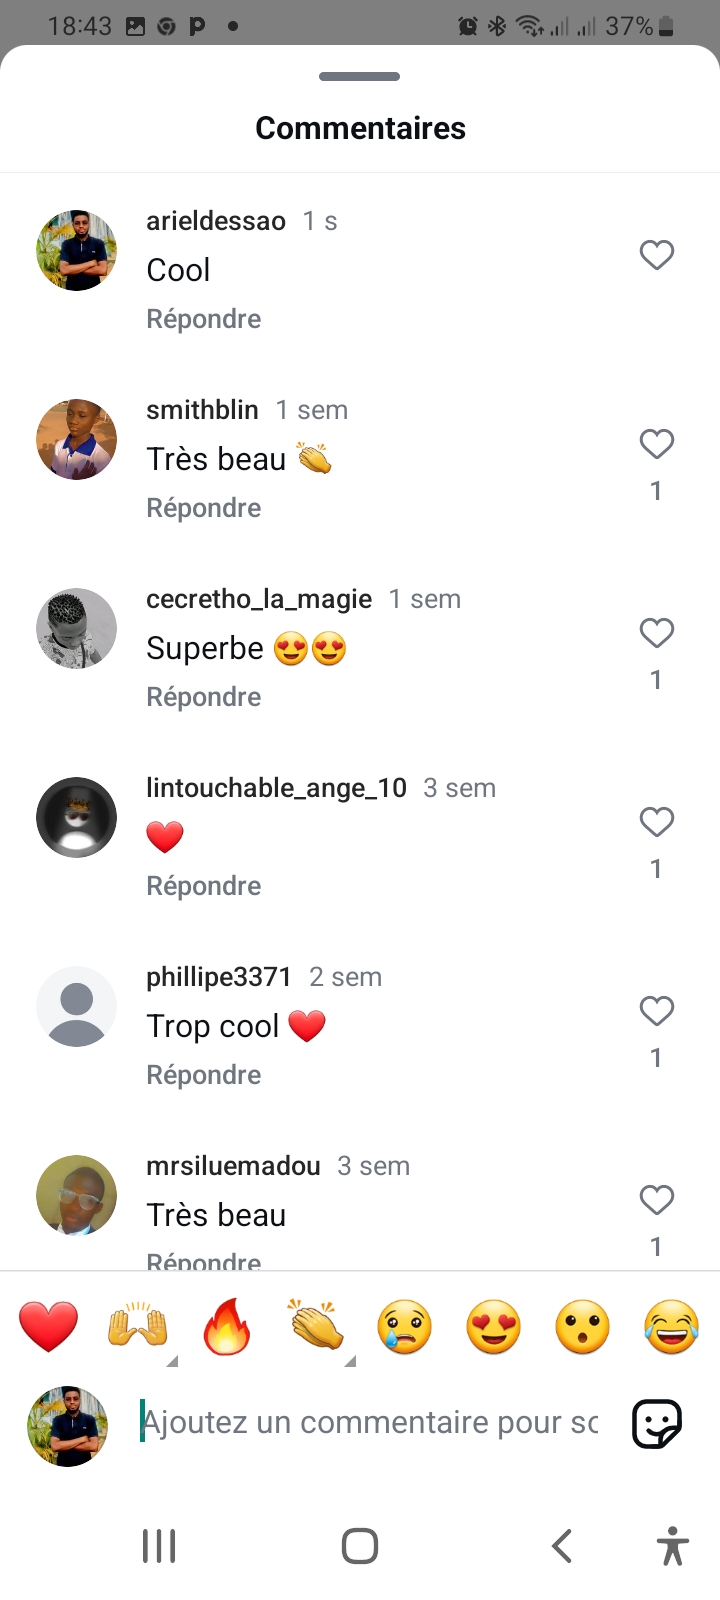This screenshot has width=720, height=1600.
Task: Choose the clapping hands emoji
Action: pos(316,1328)
